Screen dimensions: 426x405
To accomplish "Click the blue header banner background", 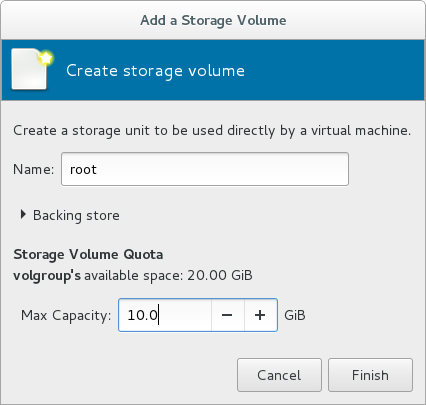I will pyautogui.click(x=333, y=70).
